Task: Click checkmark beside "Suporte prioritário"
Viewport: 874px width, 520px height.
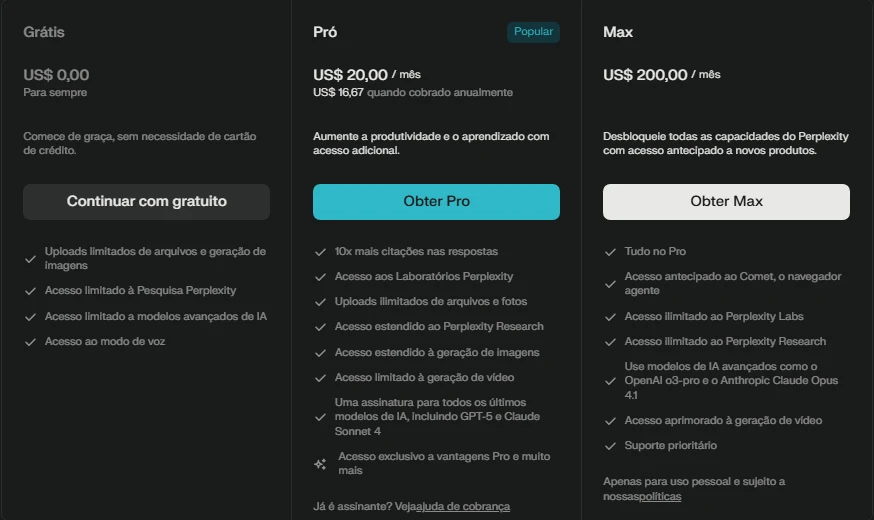Action: pos(610,446)
